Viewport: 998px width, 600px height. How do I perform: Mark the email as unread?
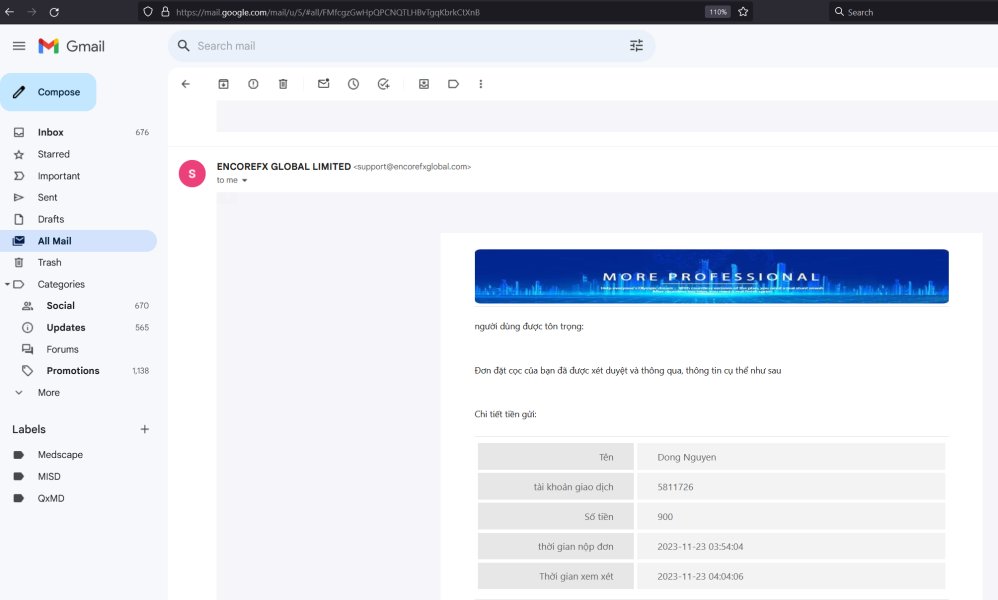point(323,84)
